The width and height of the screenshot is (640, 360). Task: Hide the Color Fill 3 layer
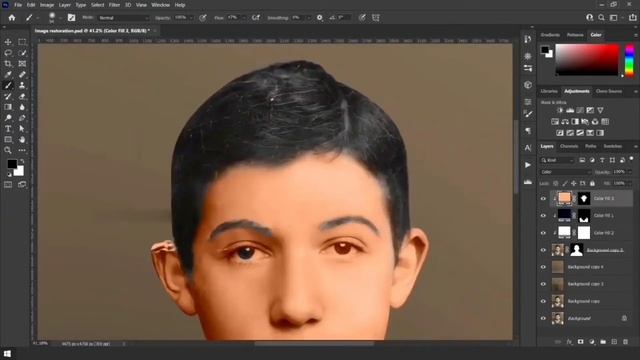pos(543,199)
